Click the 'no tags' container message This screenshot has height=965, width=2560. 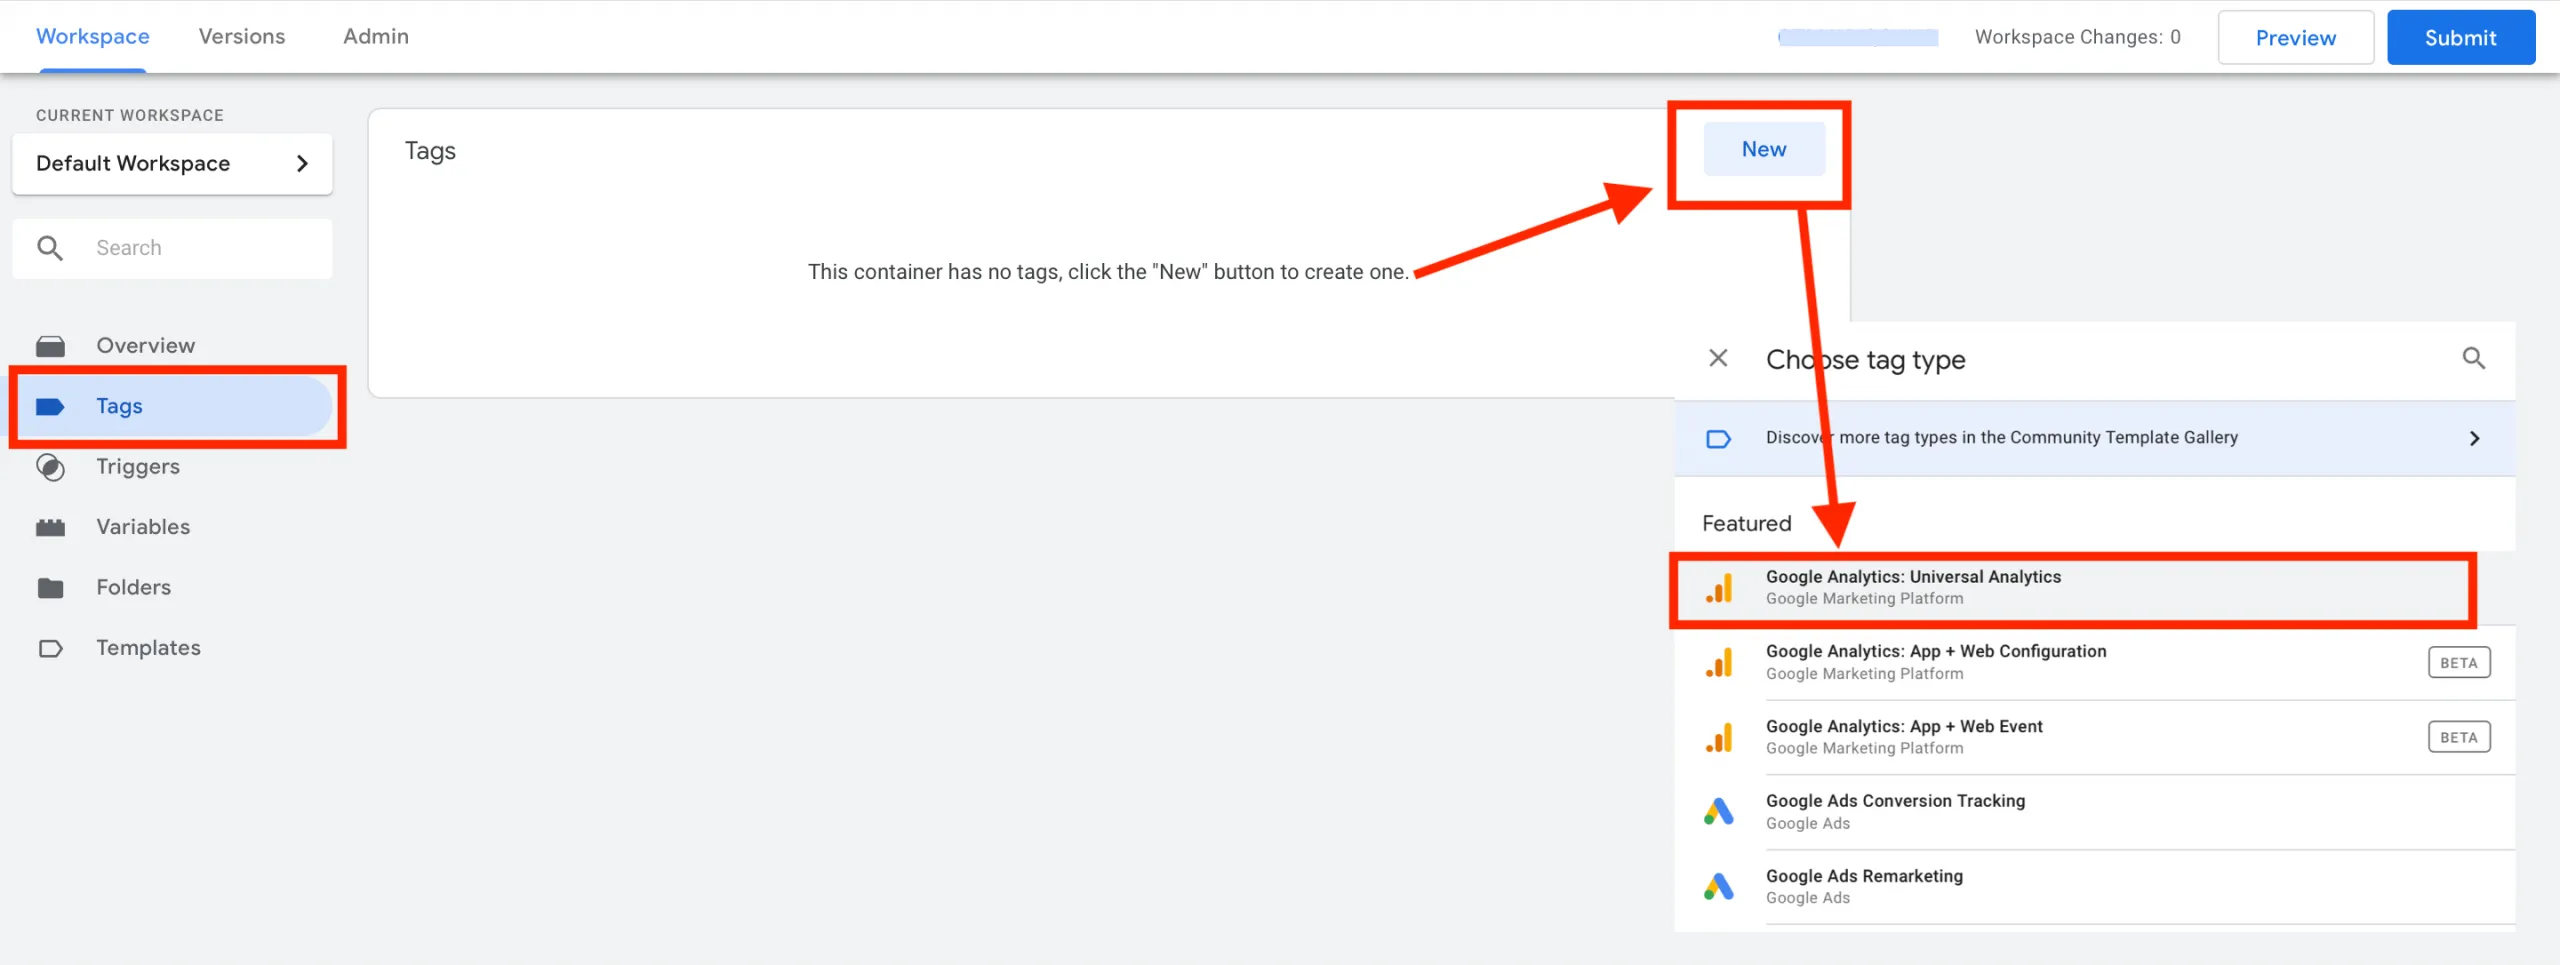[1108, 272]
